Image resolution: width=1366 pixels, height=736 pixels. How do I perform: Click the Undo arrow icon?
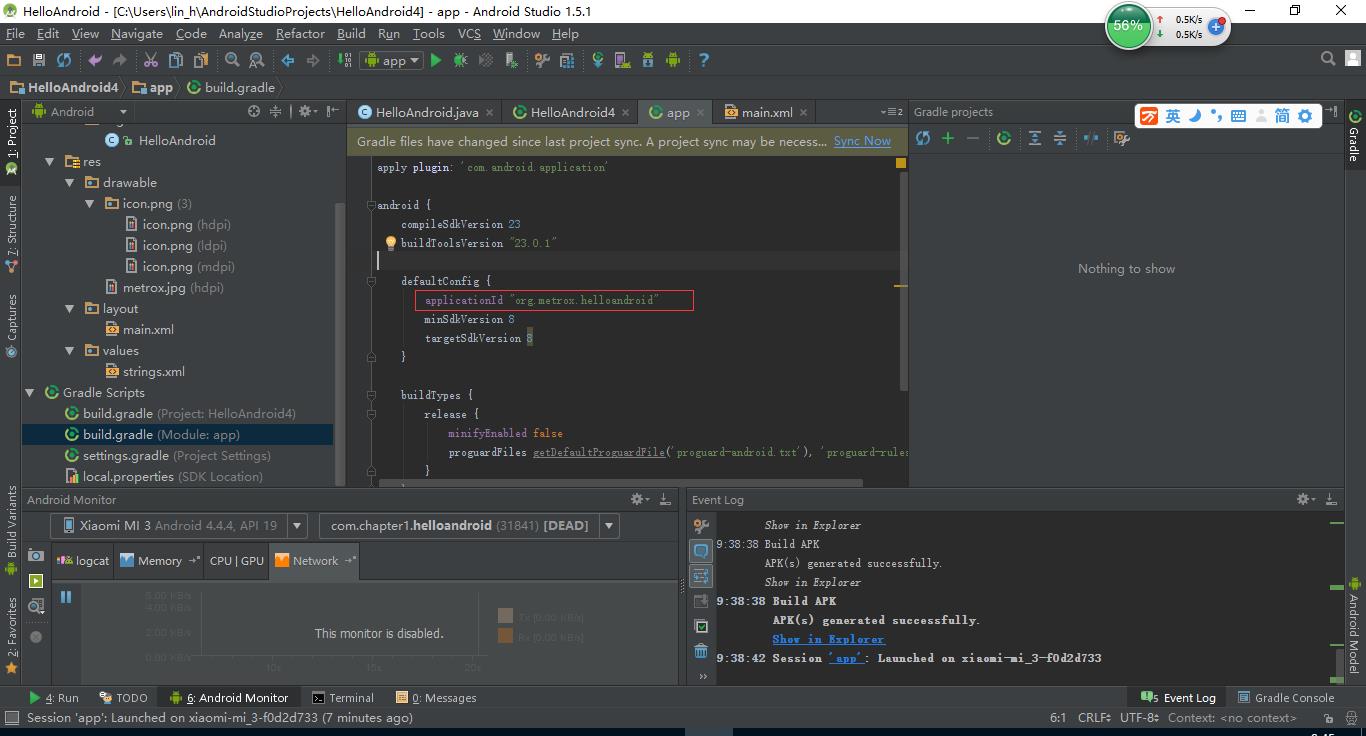coord(95,60)
